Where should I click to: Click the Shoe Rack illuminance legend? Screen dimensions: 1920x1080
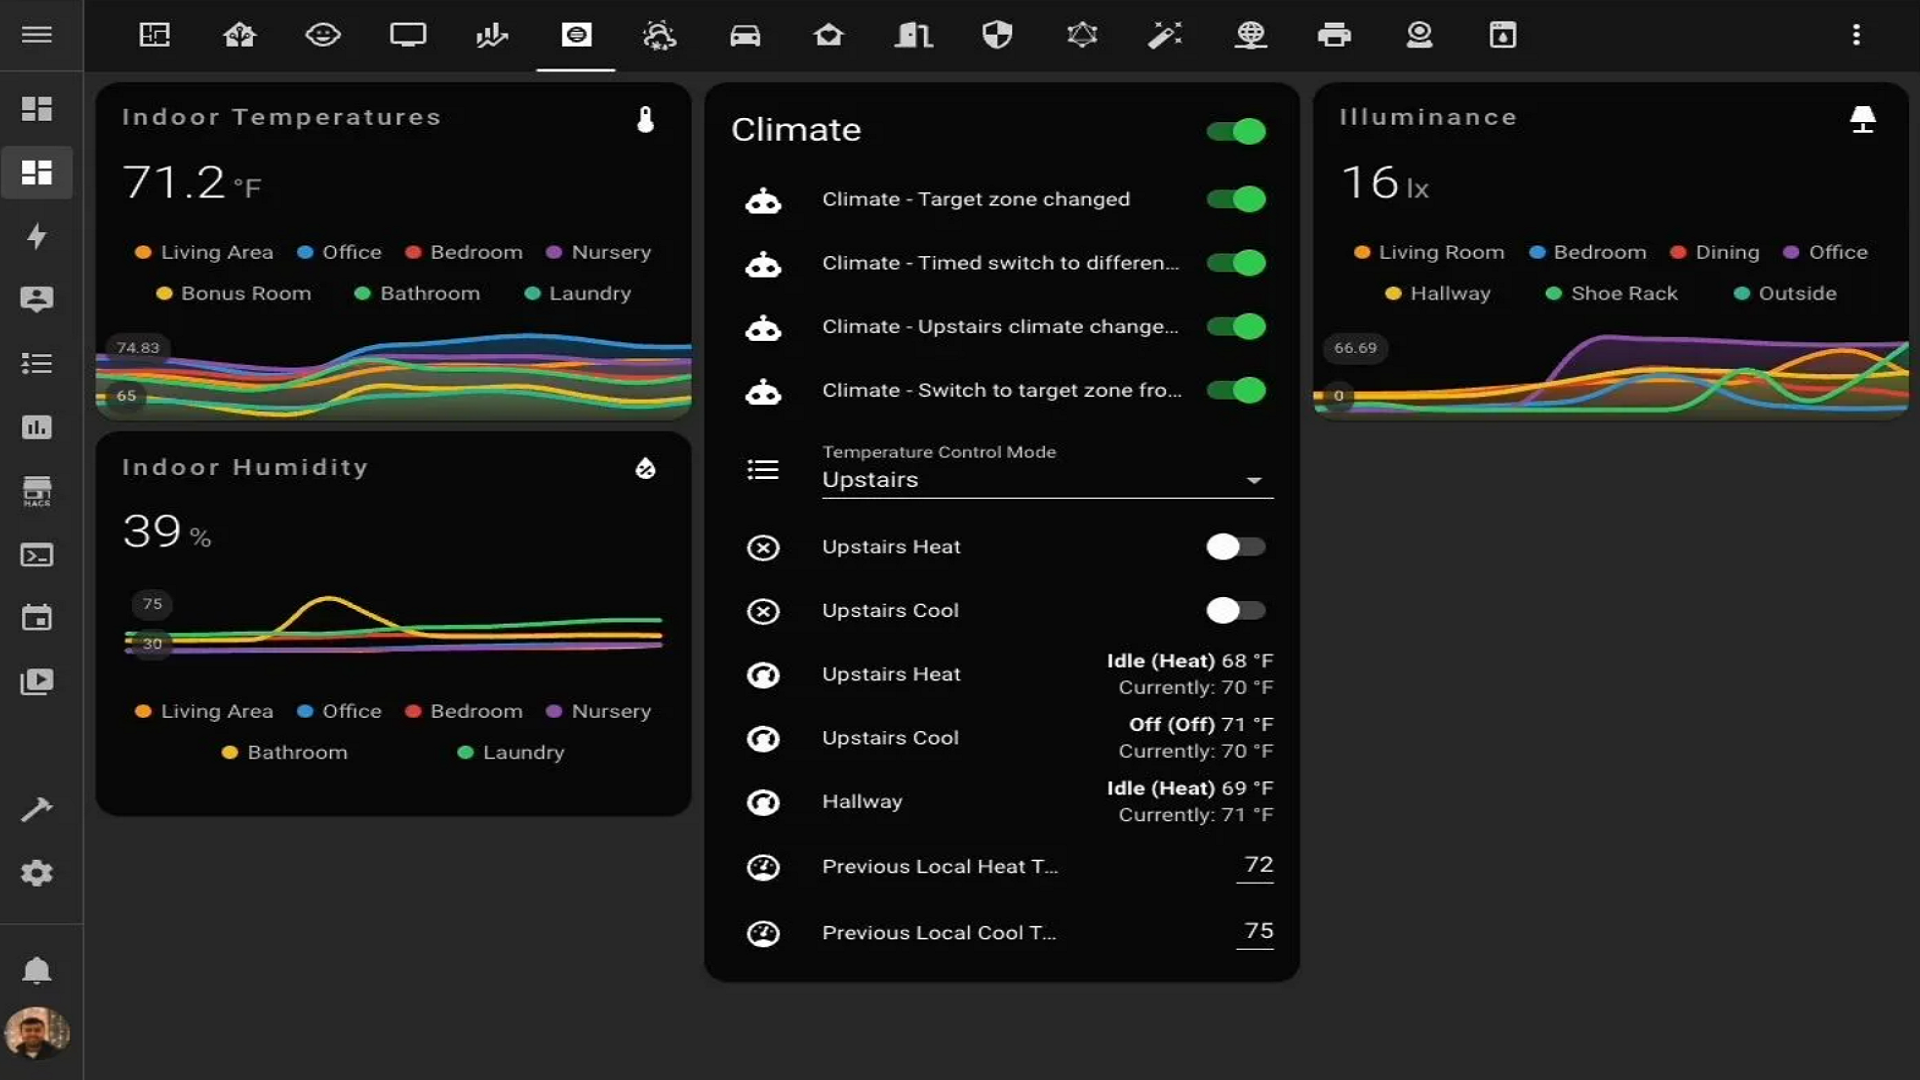[1611, 293]
